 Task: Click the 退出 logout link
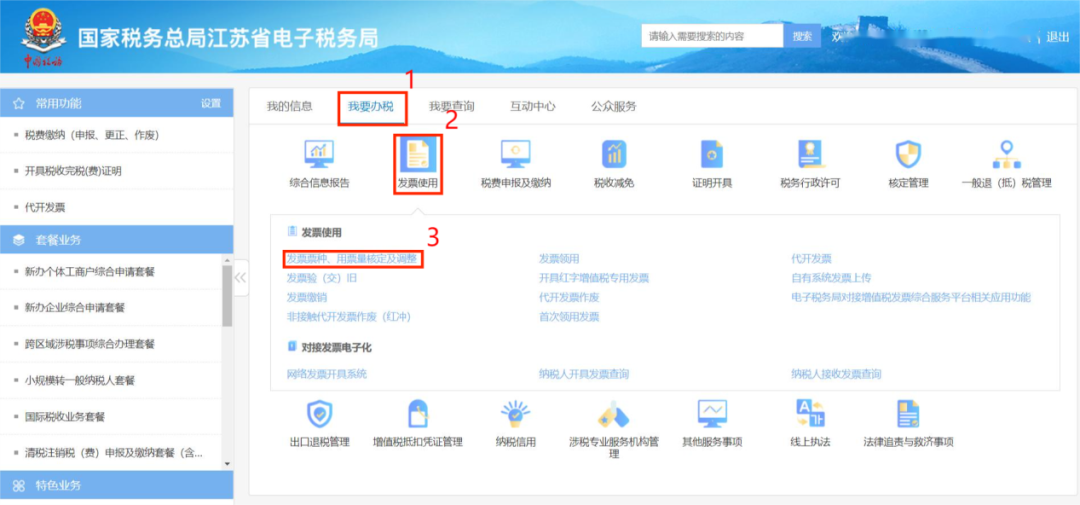point(1057,37)
